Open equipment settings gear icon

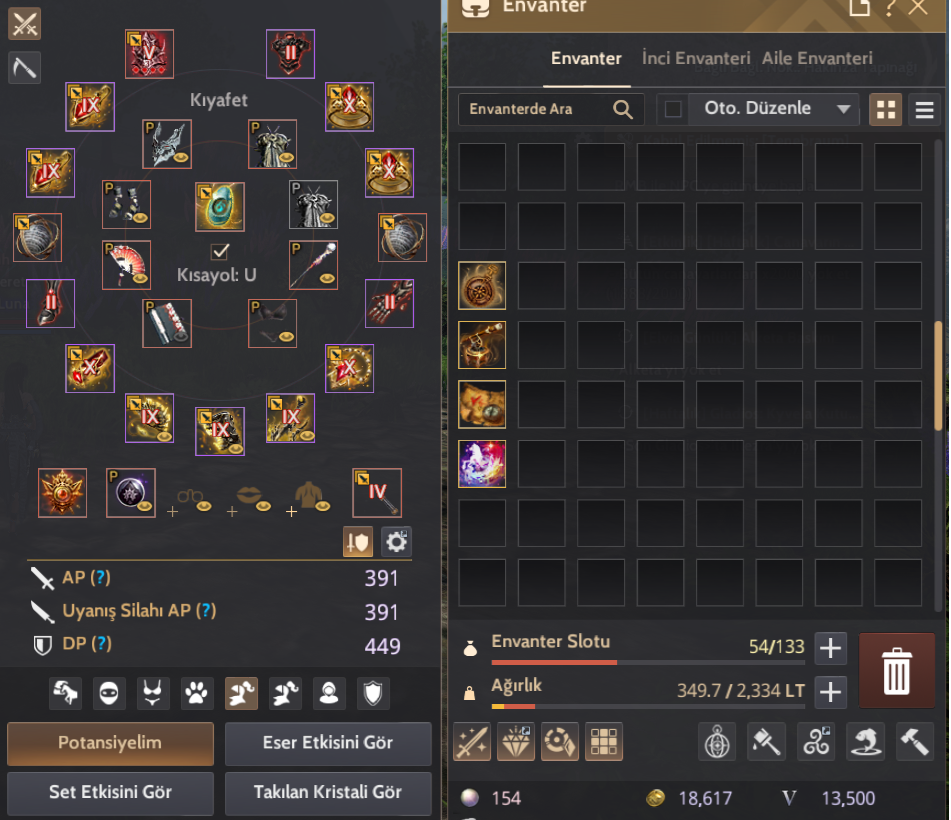point(396,542)
